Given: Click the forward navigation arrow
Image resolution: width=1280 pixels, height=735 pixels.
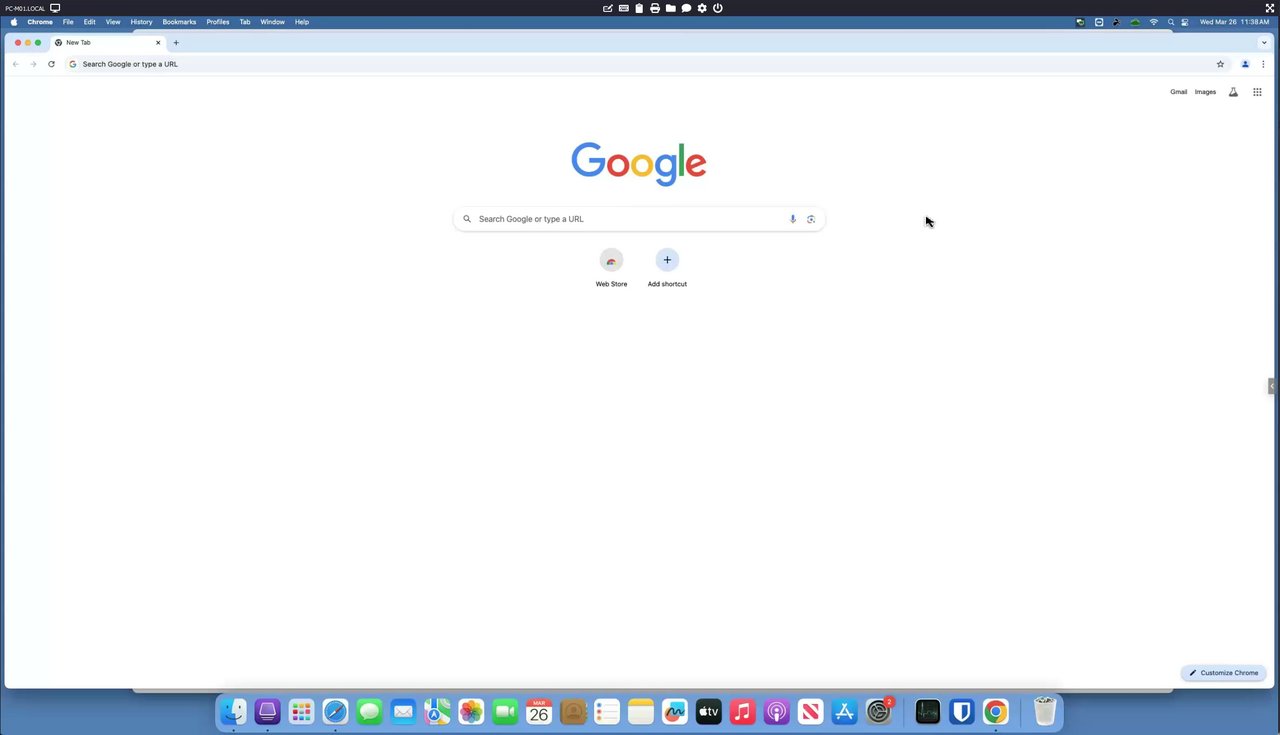Looking at the screenshot, I should (x=33, y=64).
